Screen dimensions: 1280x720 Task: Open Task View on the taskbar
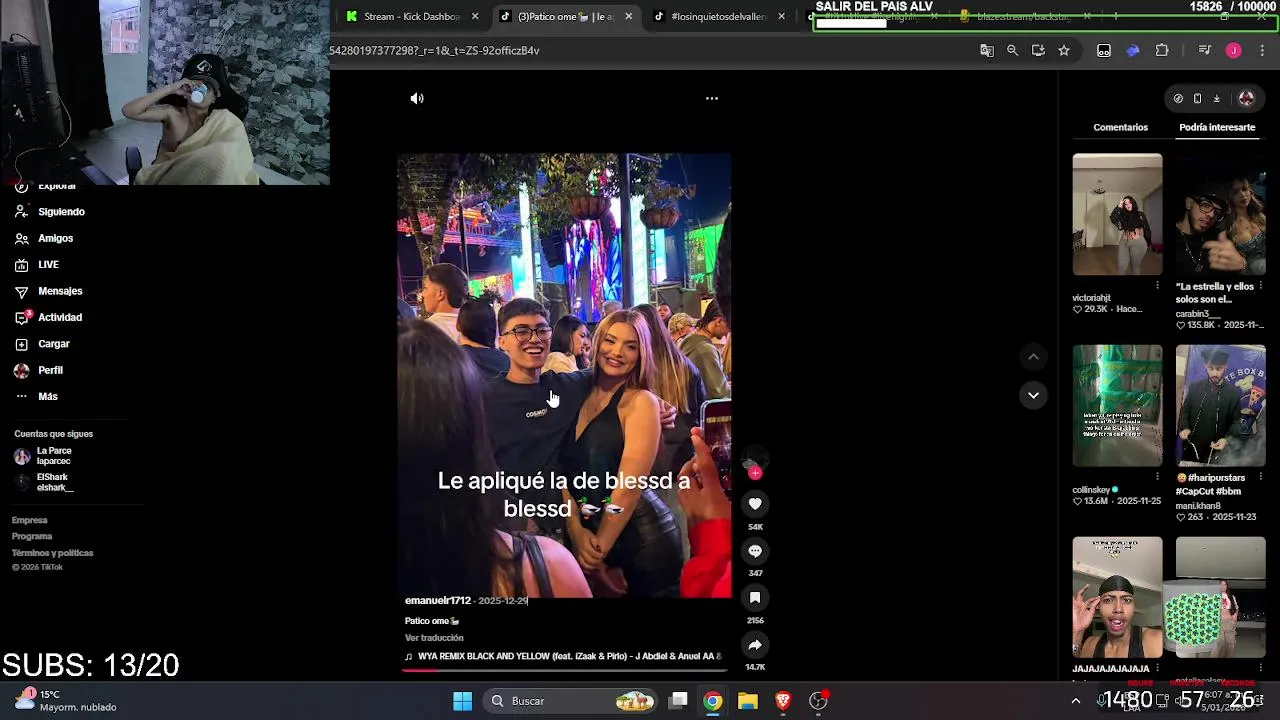[x=678, y=701]
